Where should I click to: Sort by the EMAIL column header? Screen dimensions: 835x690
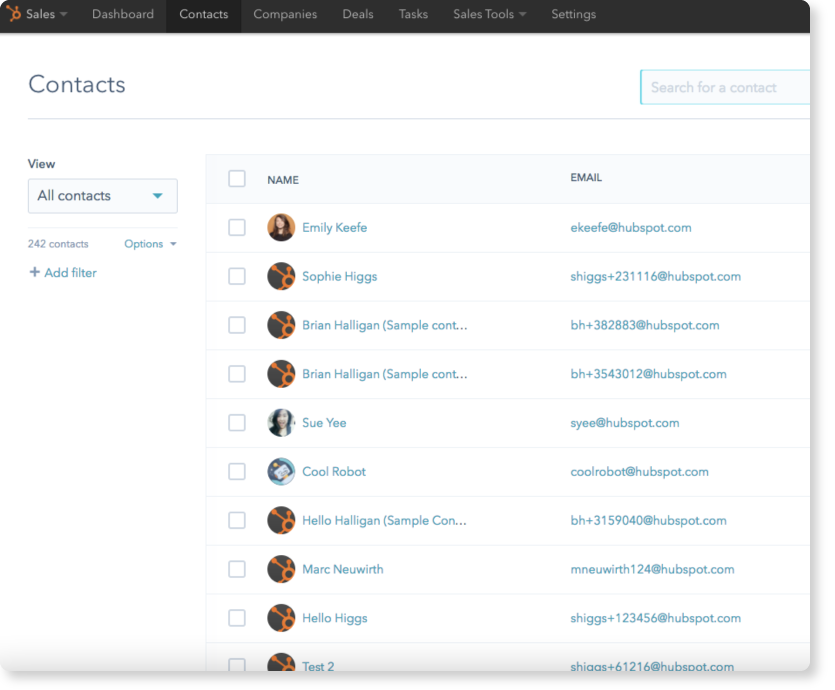[x=586, y=178]
